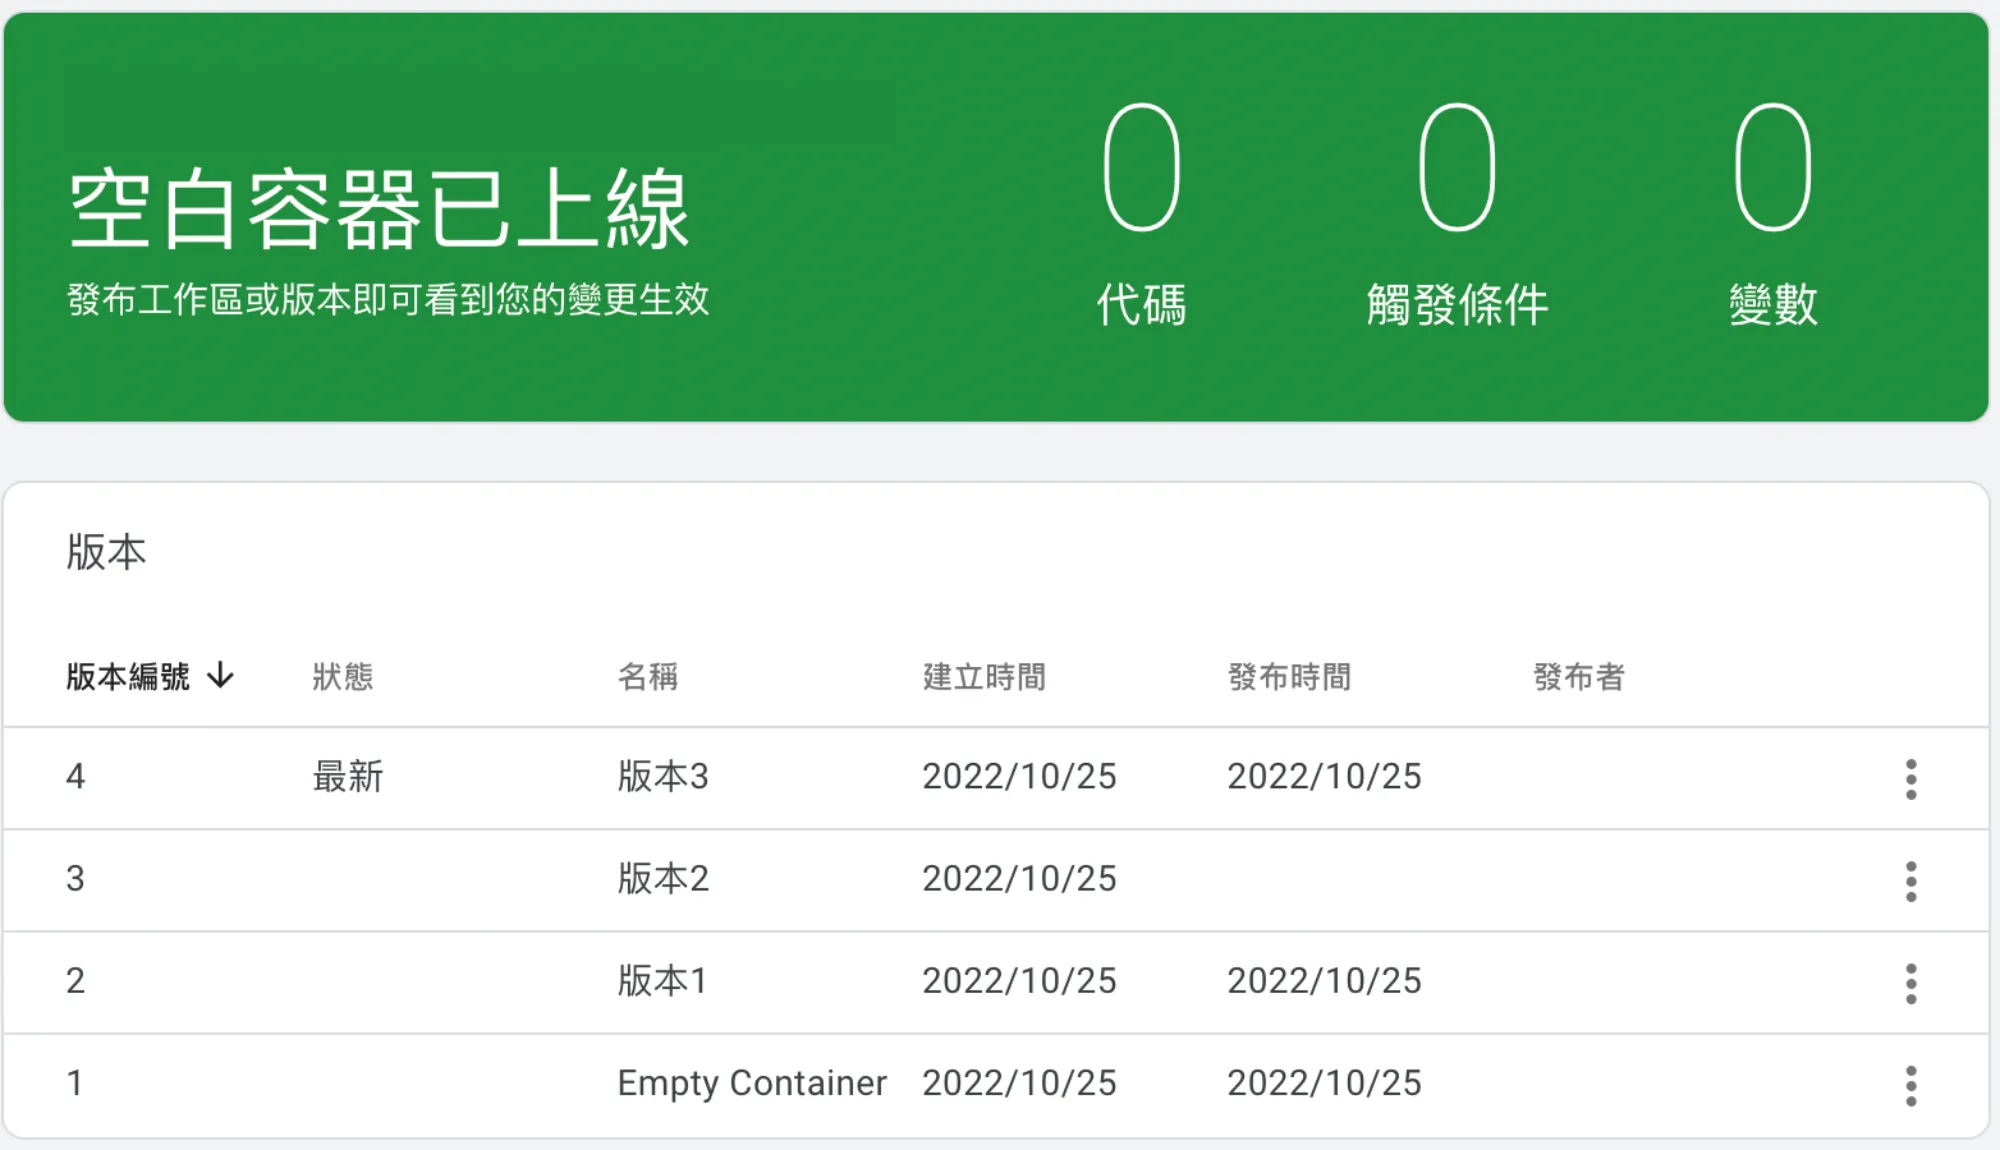Open the three-dot menu for version 4

pos(1910,779)
